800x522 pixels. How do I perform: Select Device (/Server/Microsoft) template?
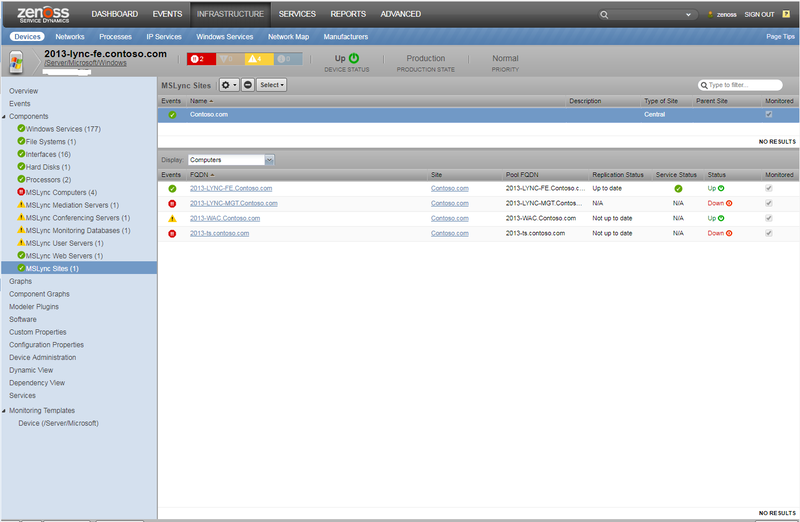[59, 424]
